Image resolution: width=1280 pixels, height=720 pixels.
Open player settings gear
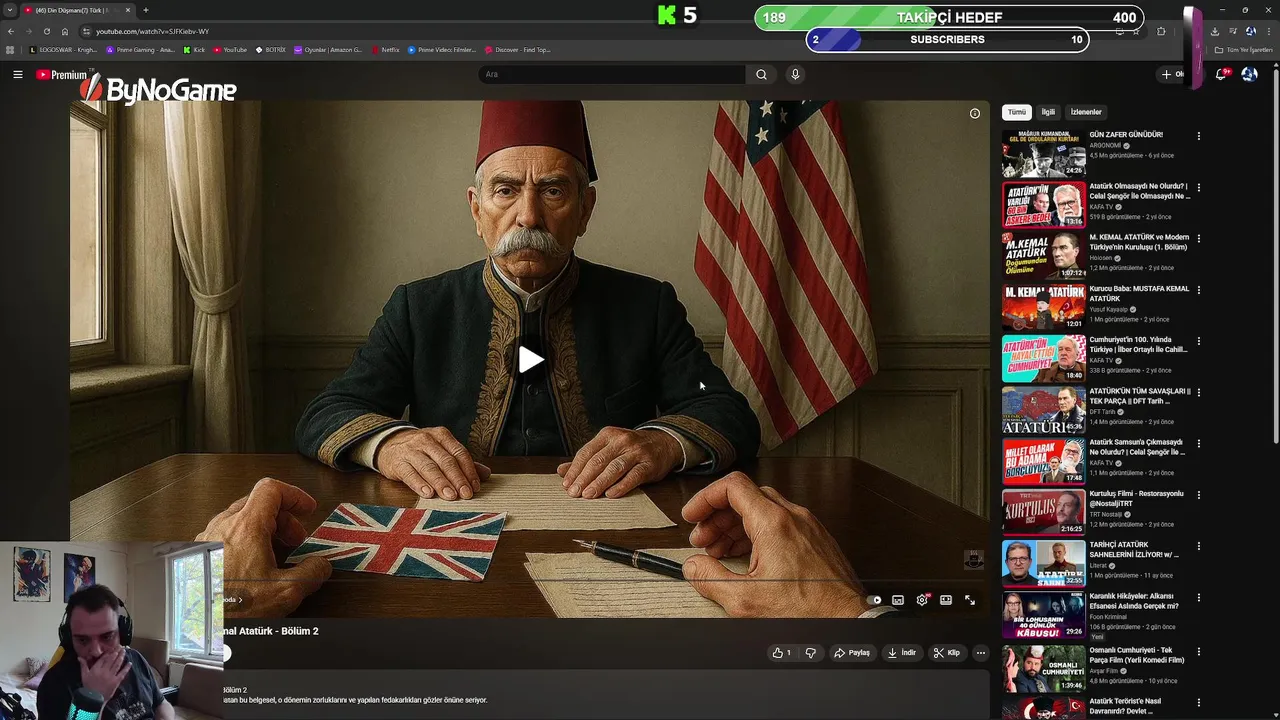pyautogui.click(x=922, y=600)
